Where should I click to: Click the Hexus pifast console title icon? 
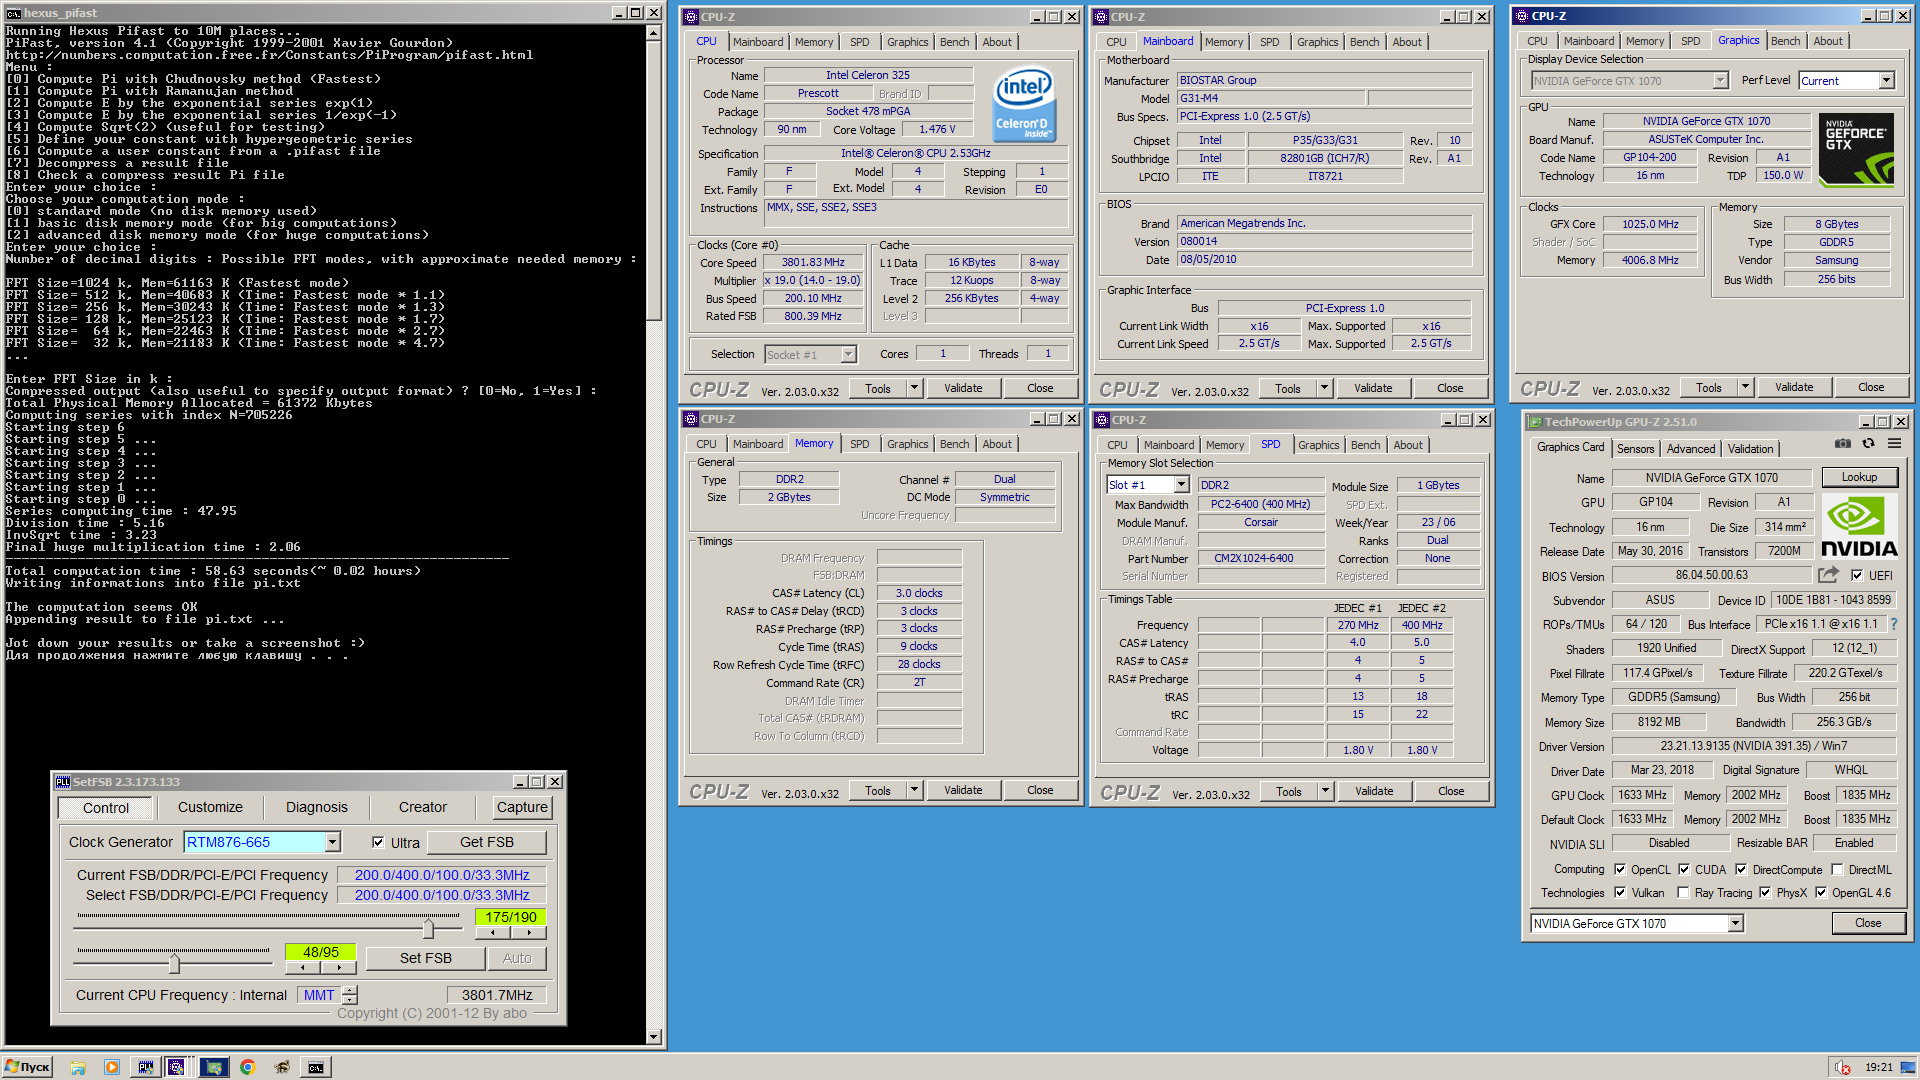[13, 13]
